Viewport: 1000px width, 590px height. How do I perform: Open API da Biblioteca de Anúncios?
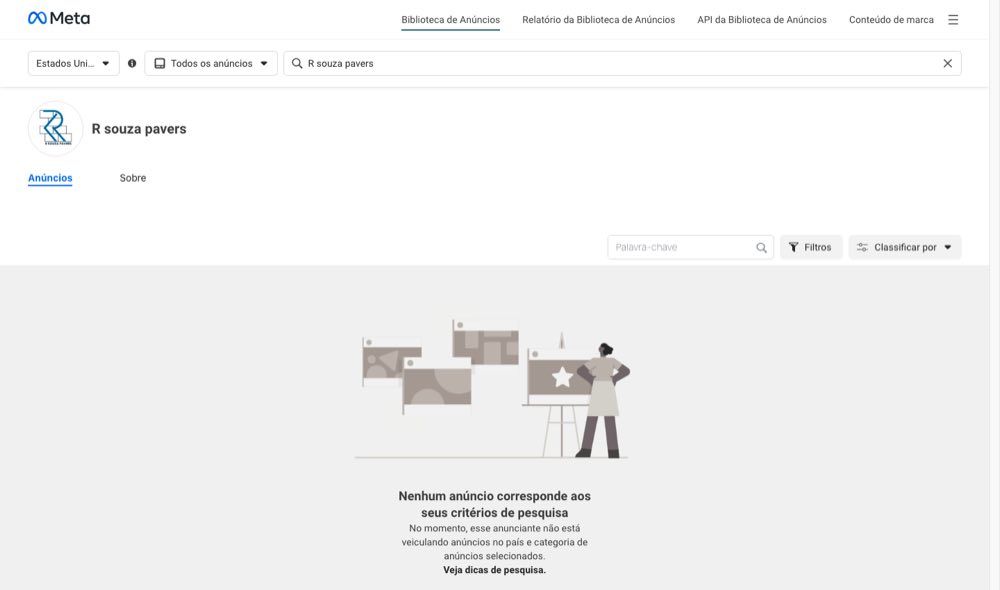[x=761, y=20]
